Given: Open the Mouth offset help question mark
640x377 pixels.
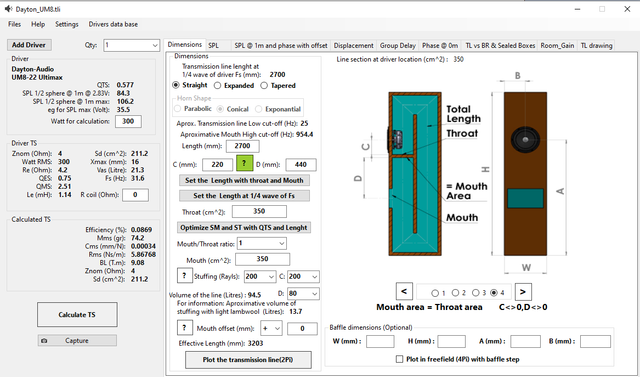Looking at the screenshot, I should pyautogui.click(x=184, y=327).
